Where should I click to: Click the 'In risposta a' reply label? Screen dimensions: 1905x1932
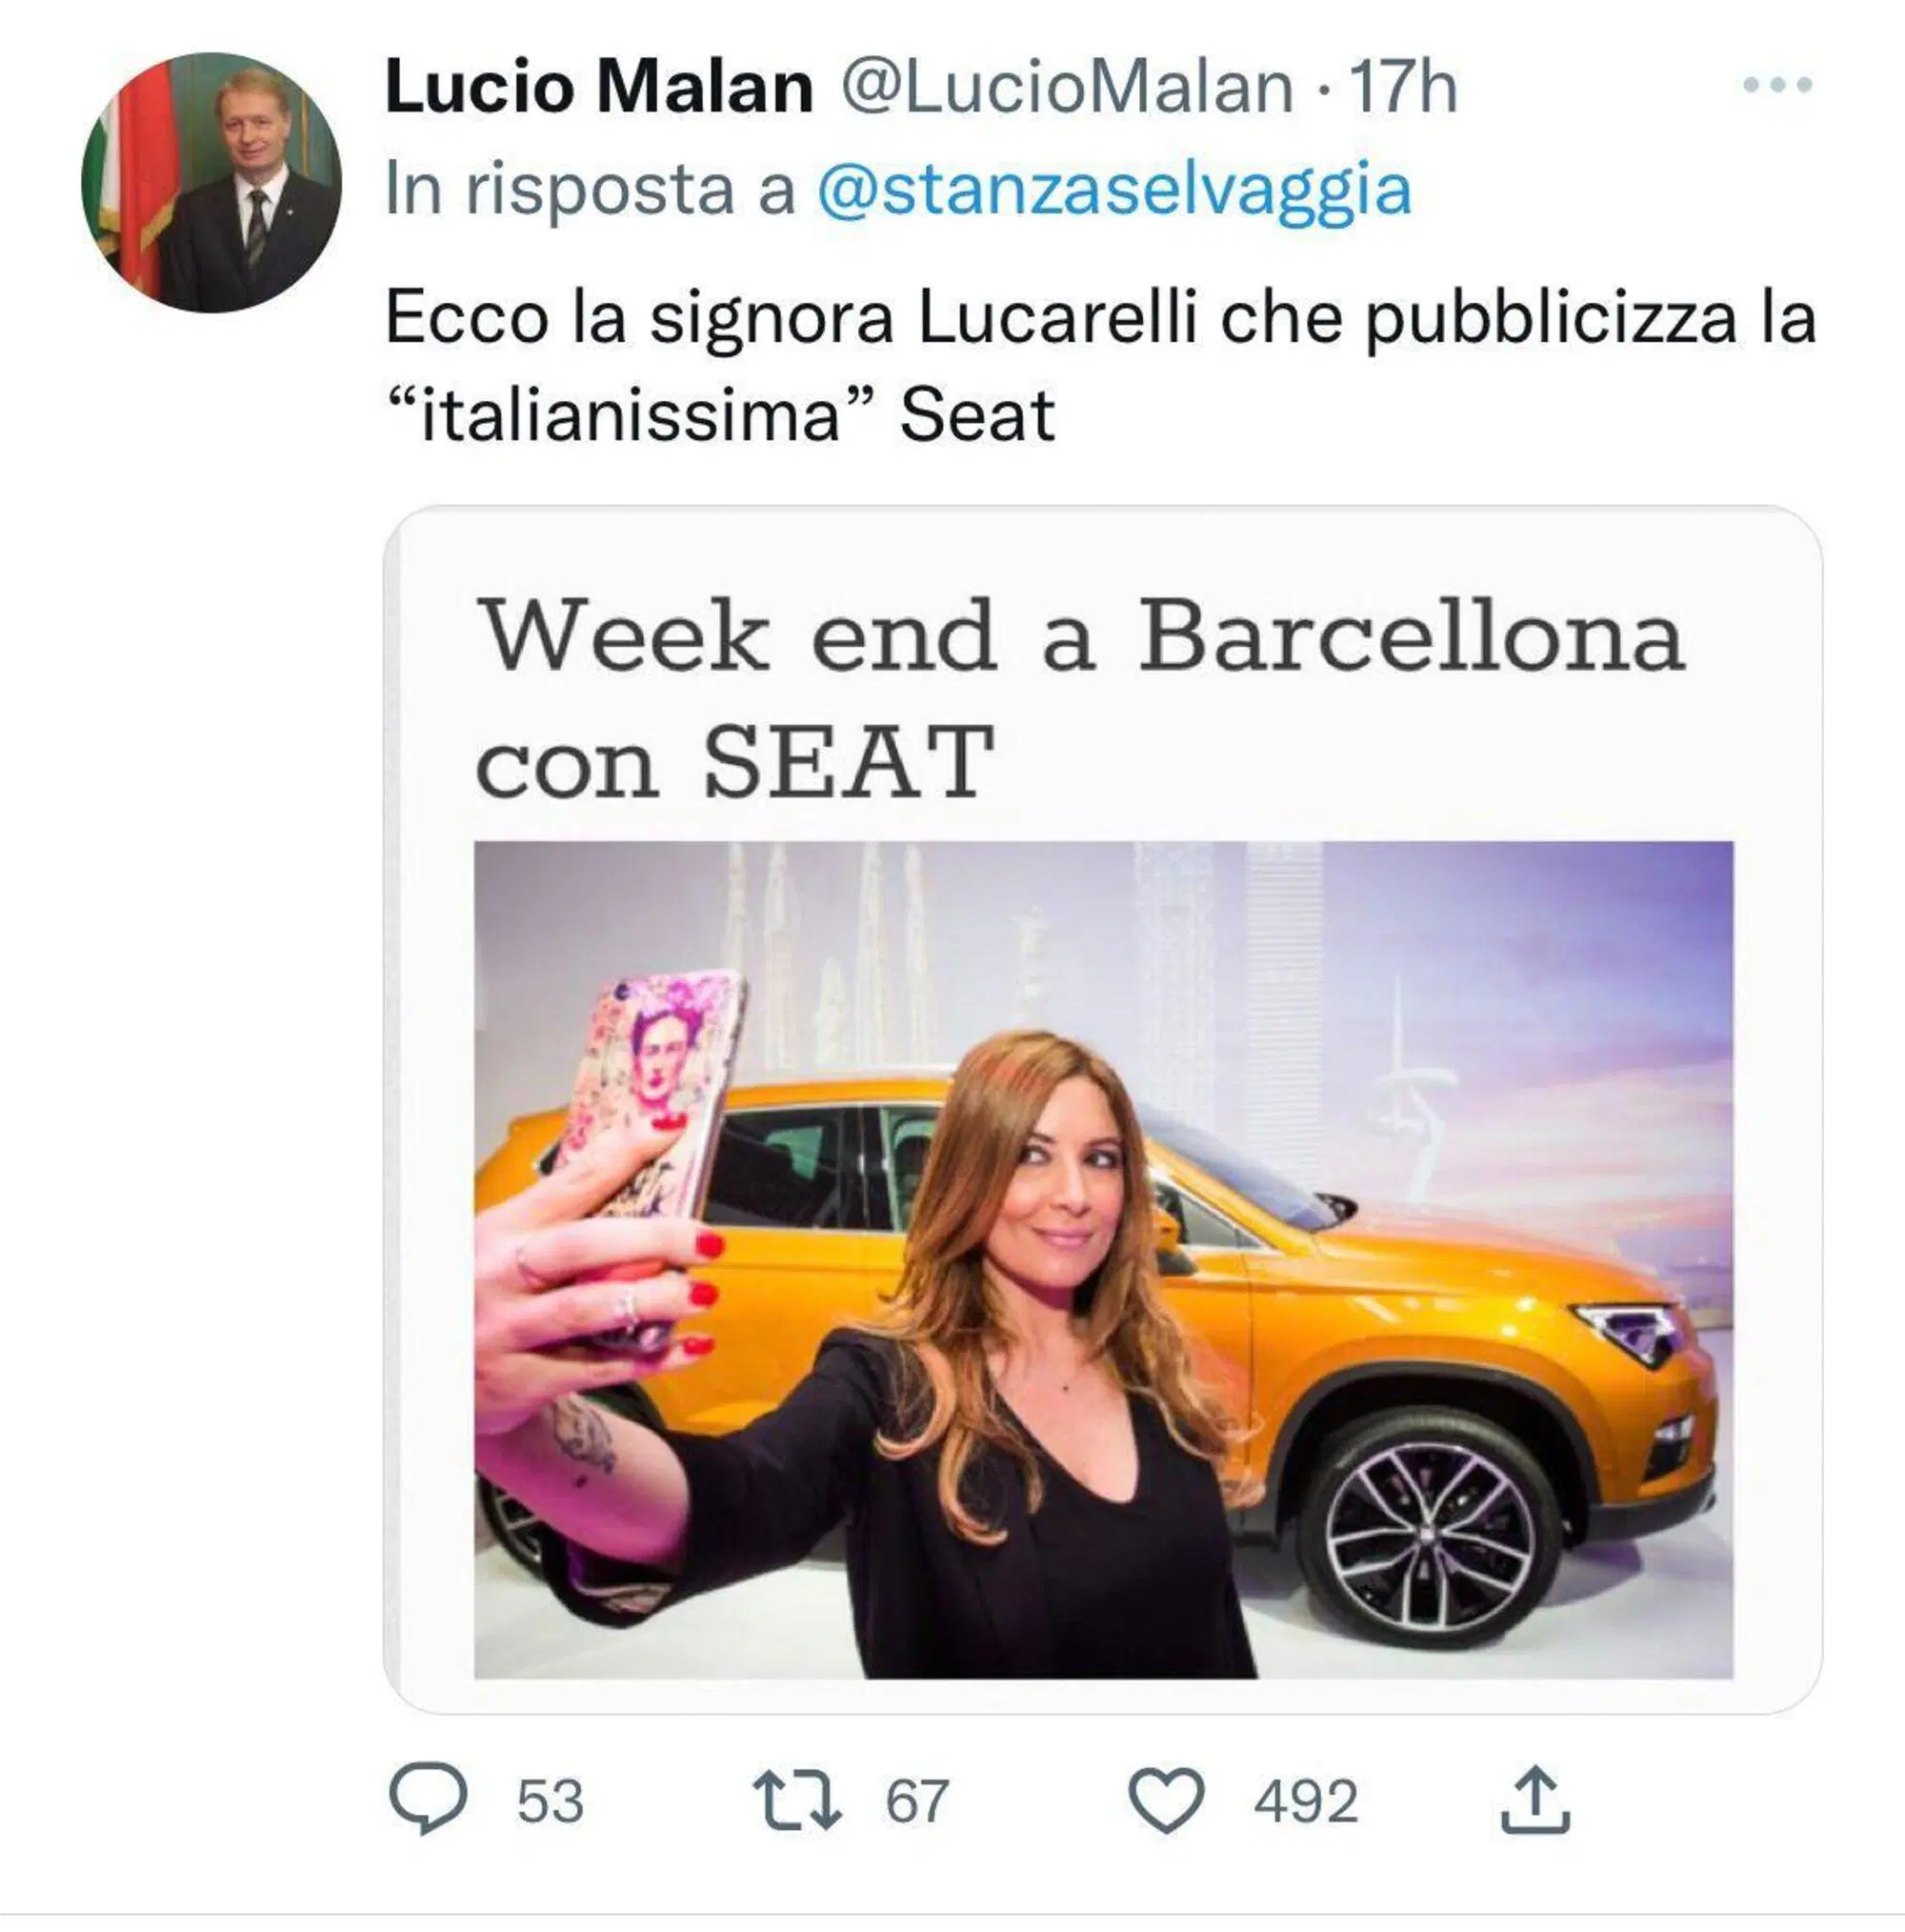pyautogui.click(x=590, y=189)
